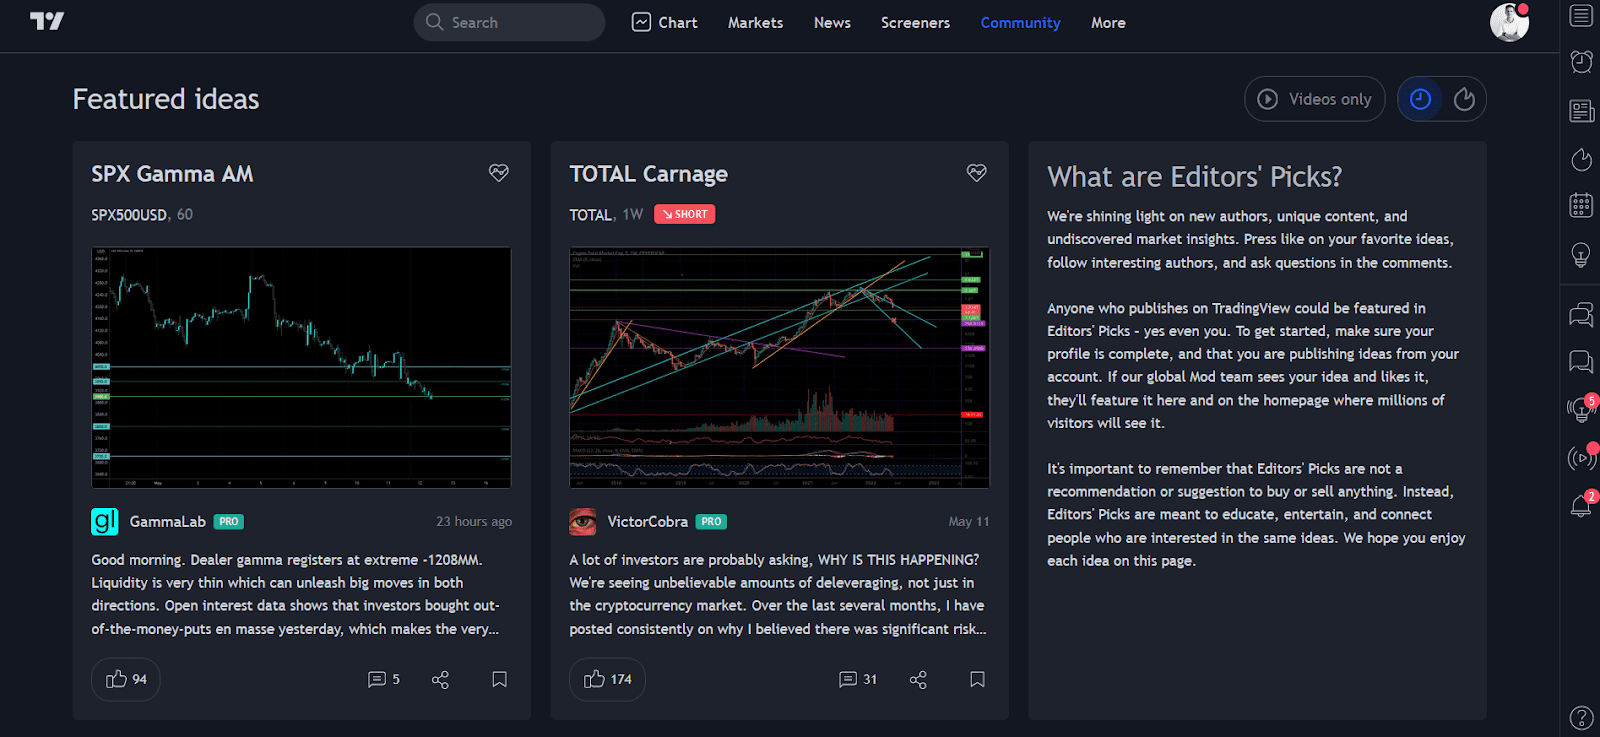The image size is (1600, 737).
Task: Open the ideas lightbulb icon in sidebar
Action: click(1581, 255)
